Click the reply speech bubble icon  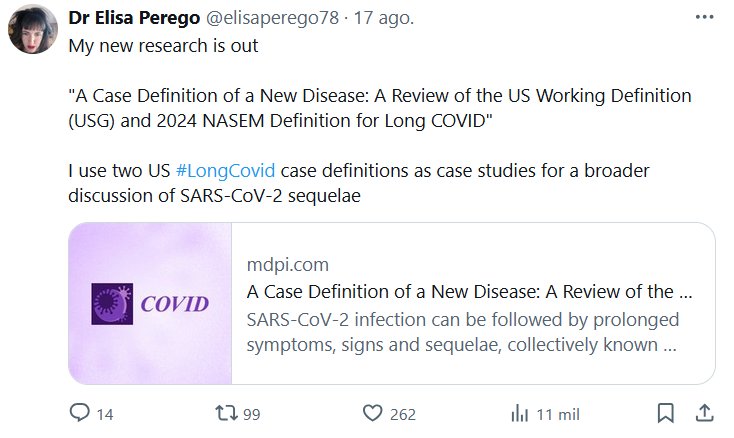coord(81,412)
